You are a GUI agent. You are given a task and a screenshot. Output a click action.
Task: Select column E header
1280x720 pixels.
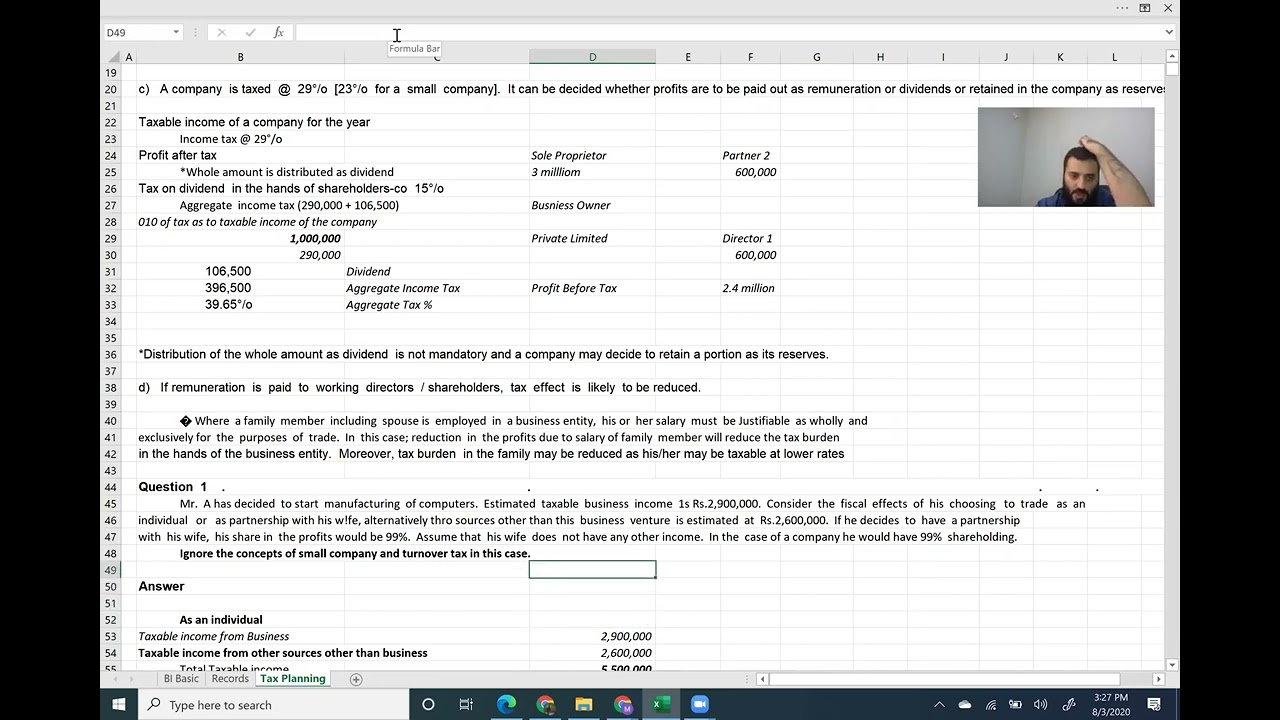(x=688, y=57)
